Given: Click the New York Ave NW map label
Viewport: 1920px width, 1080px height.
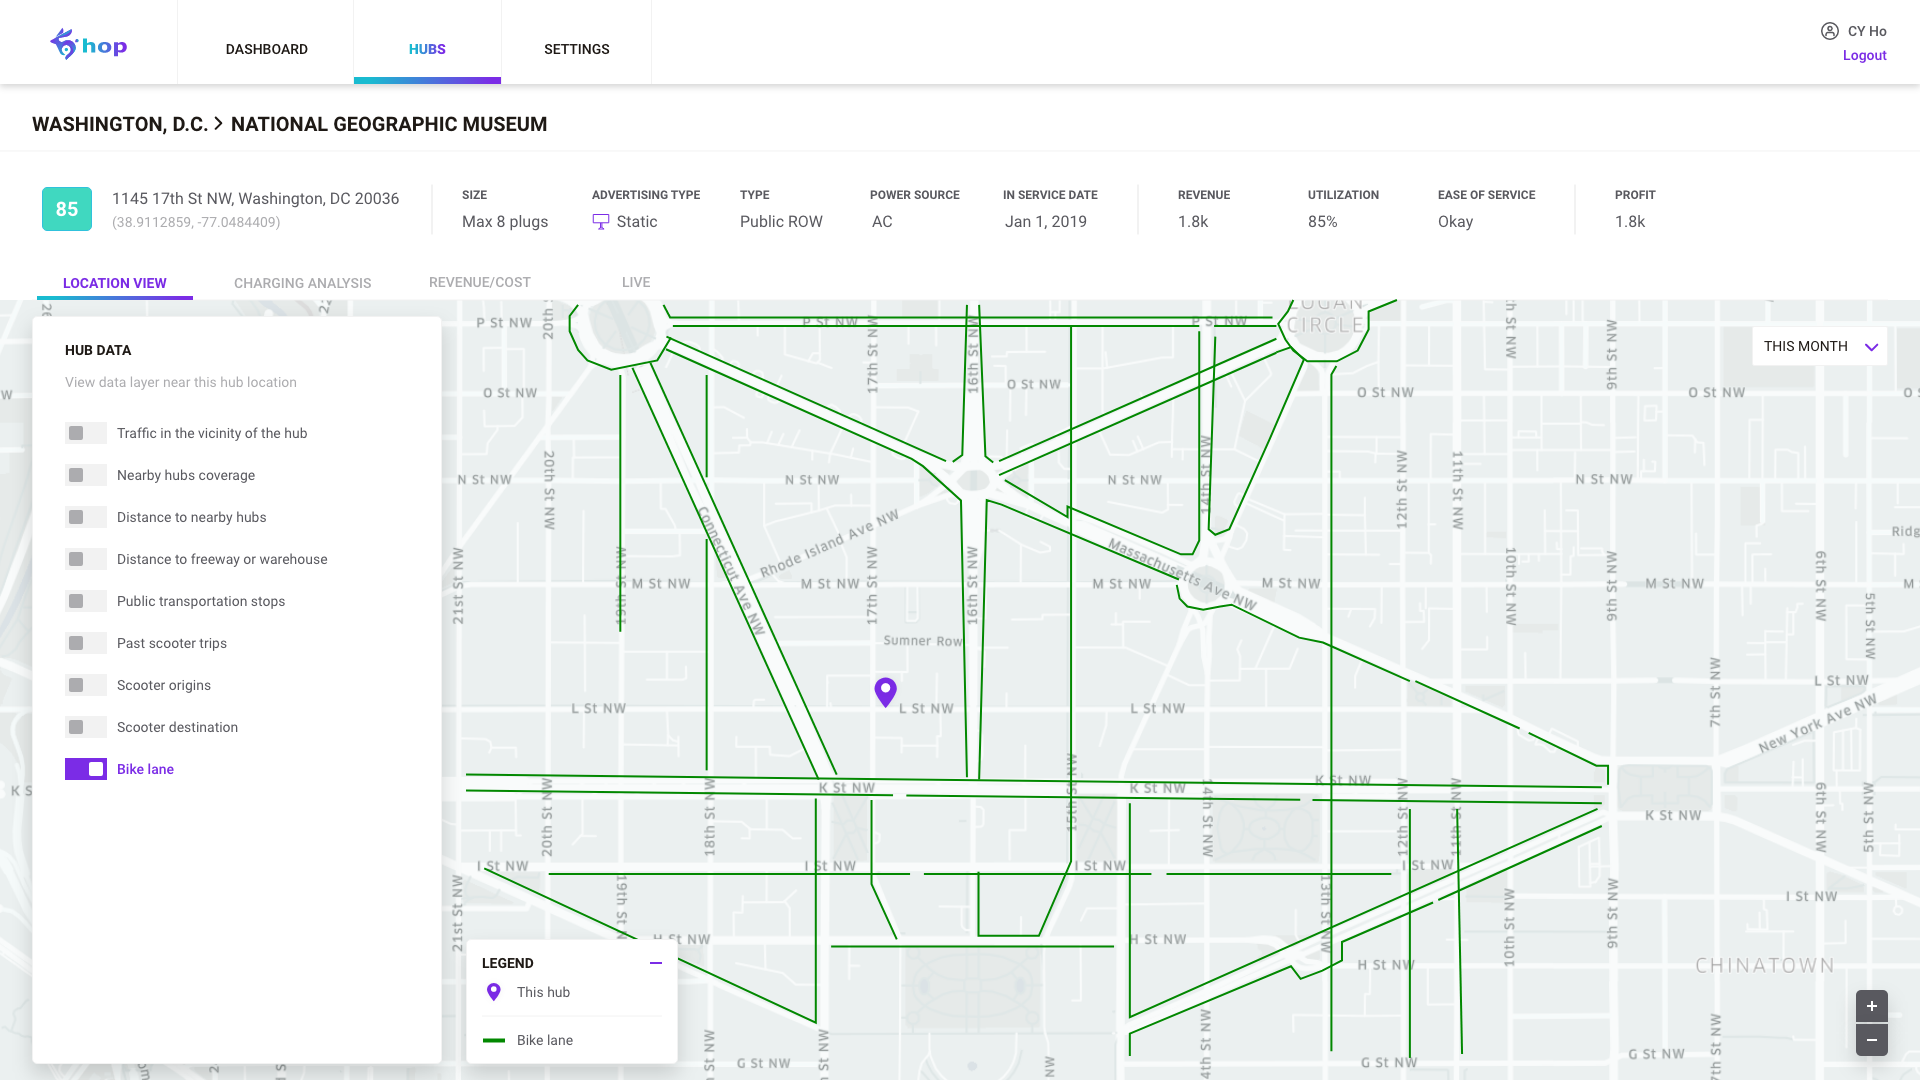Looking at the screenshot, I should point(1817,723).
